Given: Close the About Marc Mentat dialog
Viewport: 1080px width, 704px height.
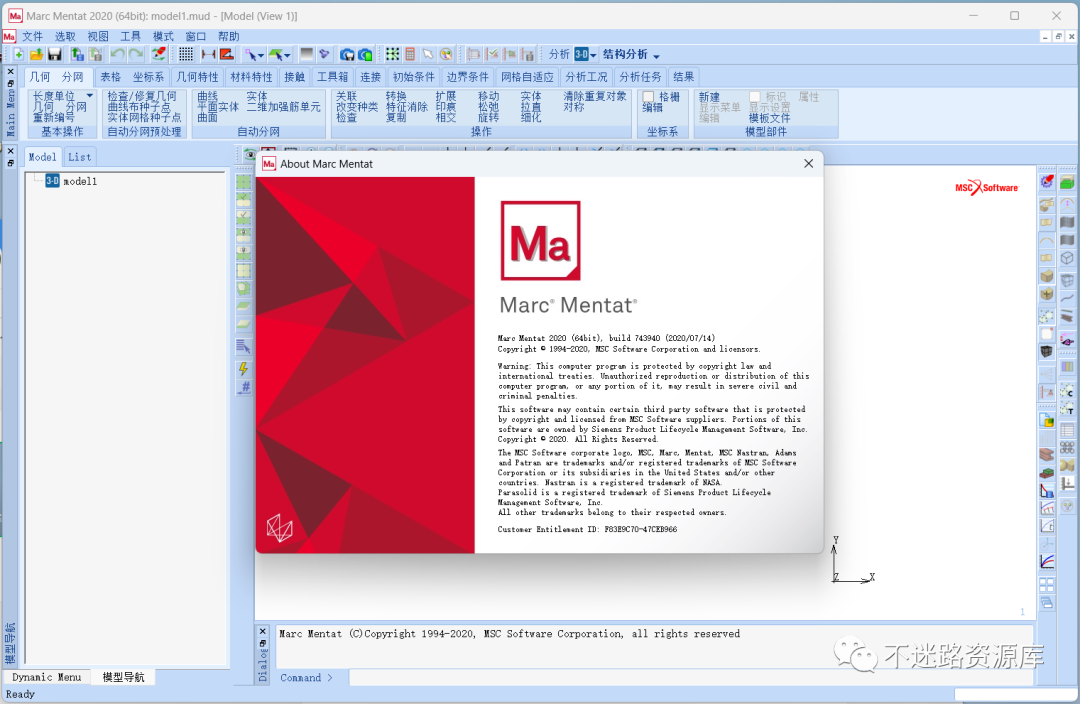Looking at the screenshot, I should pos(809,163).
